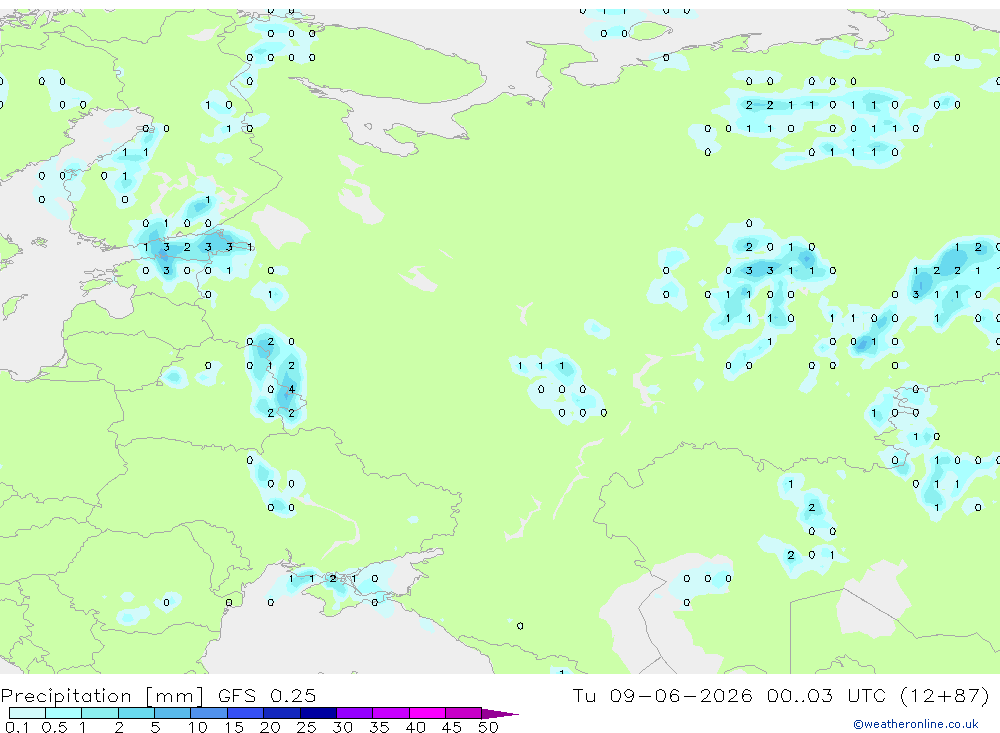This screenshot has width=1000, height=733.
Task: Click the "Precipitation [mm]" title text
Action: 102,696
